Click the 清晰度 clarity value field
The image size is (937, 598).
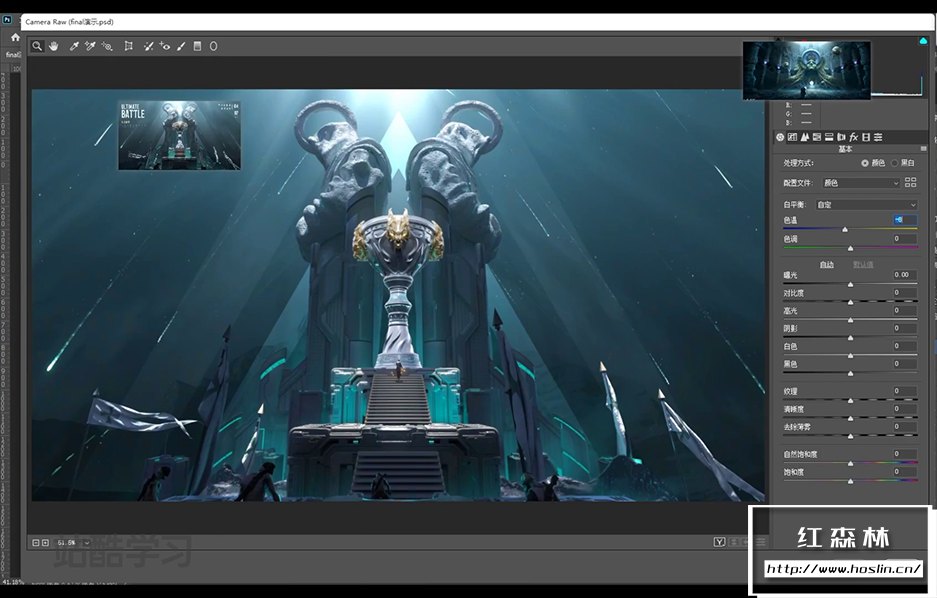(905, 409)
